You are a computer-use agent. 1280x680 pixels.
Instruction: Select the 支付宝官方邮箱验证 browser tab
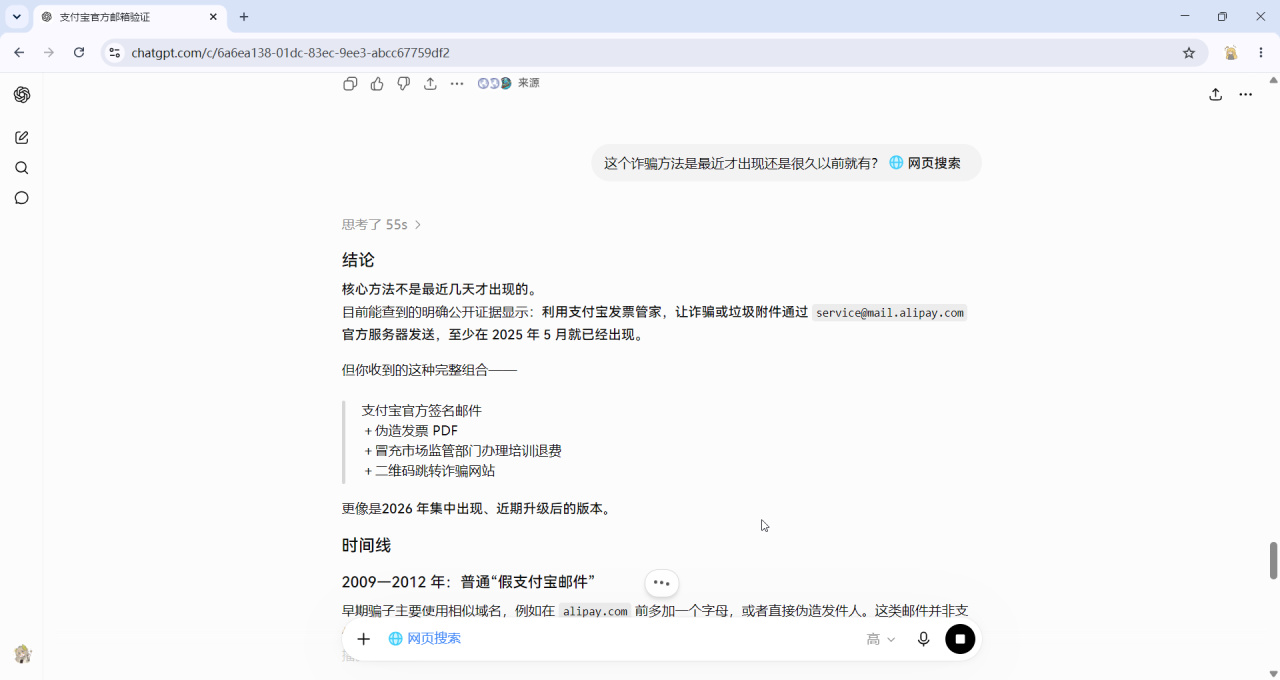(x=128, y=17)
